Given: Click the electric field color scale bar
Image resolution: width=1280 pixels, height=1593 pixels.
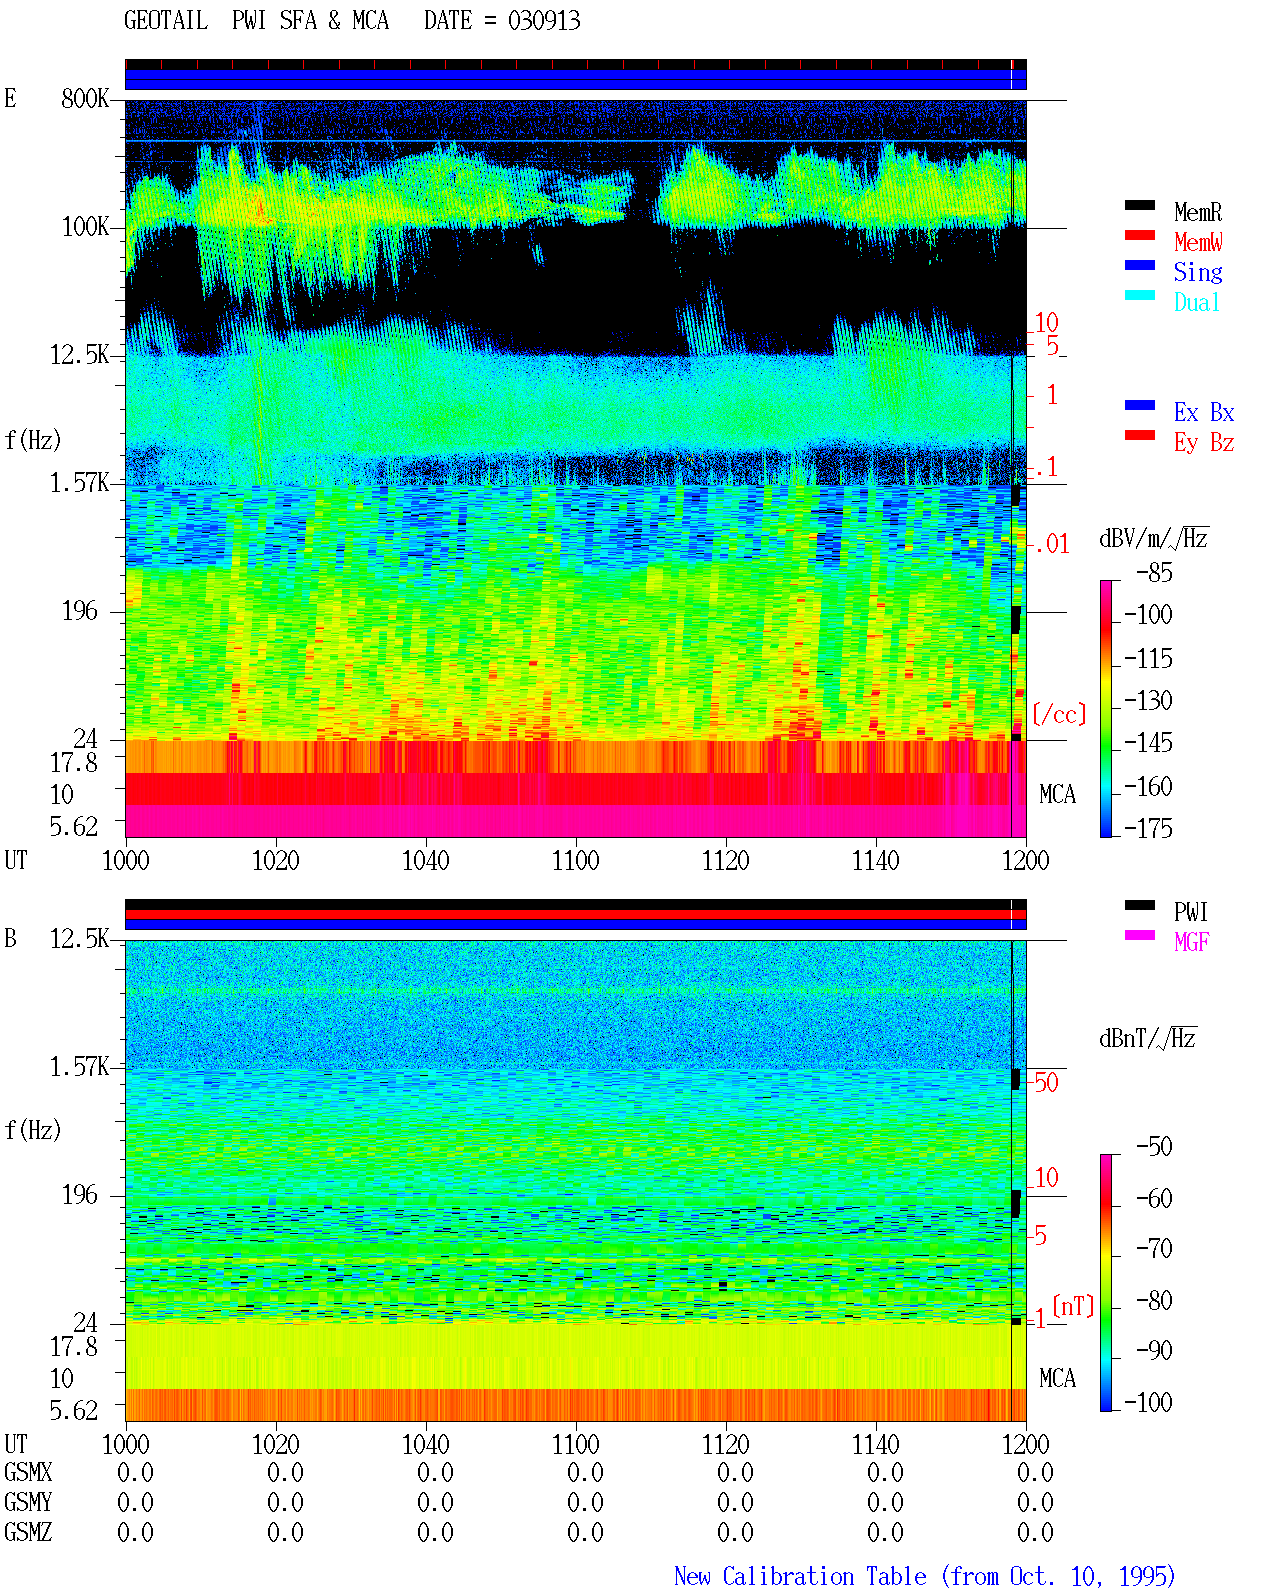Looking at the screenshot, I should pyautogui.click(x=1105, y=708).
